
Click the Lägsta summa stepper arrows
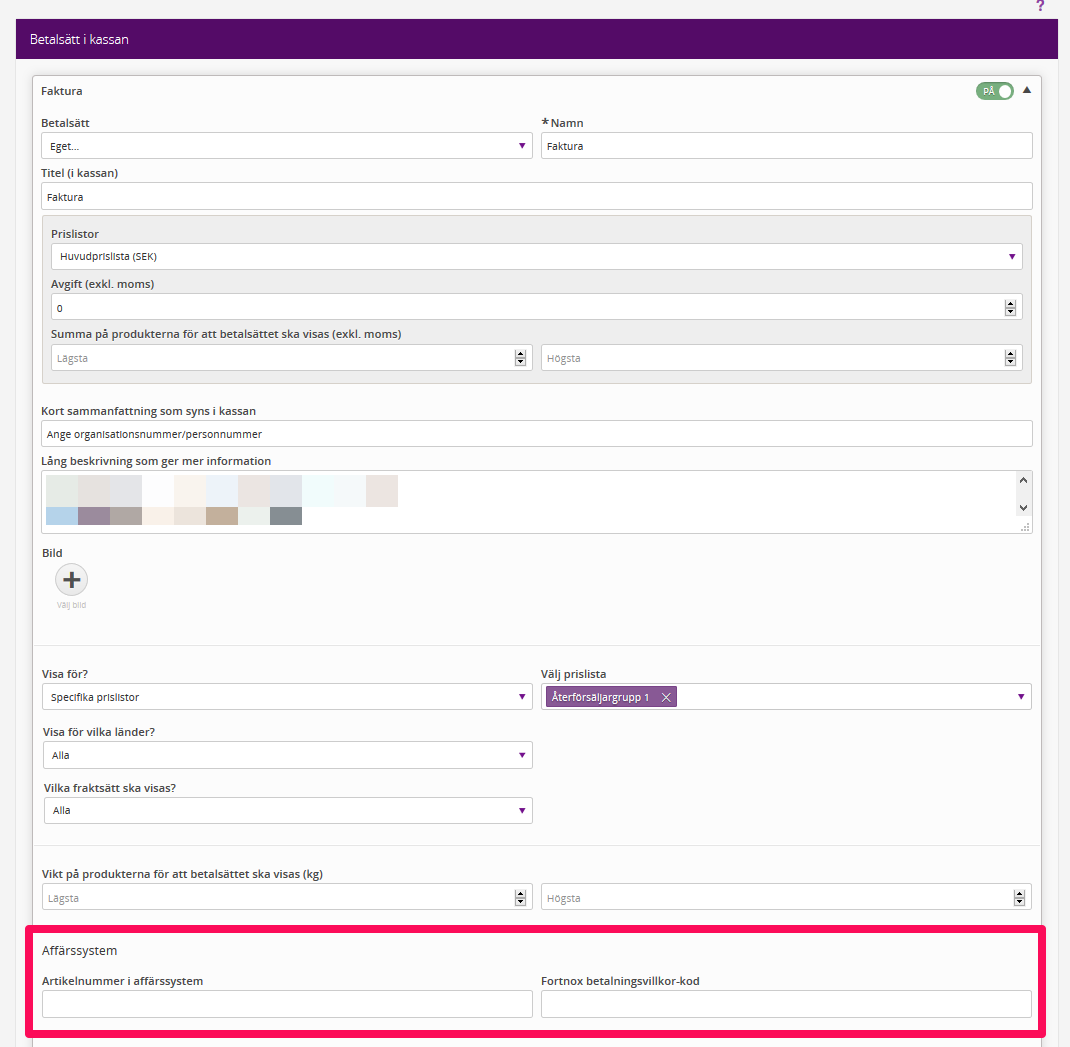click(520, 358)
